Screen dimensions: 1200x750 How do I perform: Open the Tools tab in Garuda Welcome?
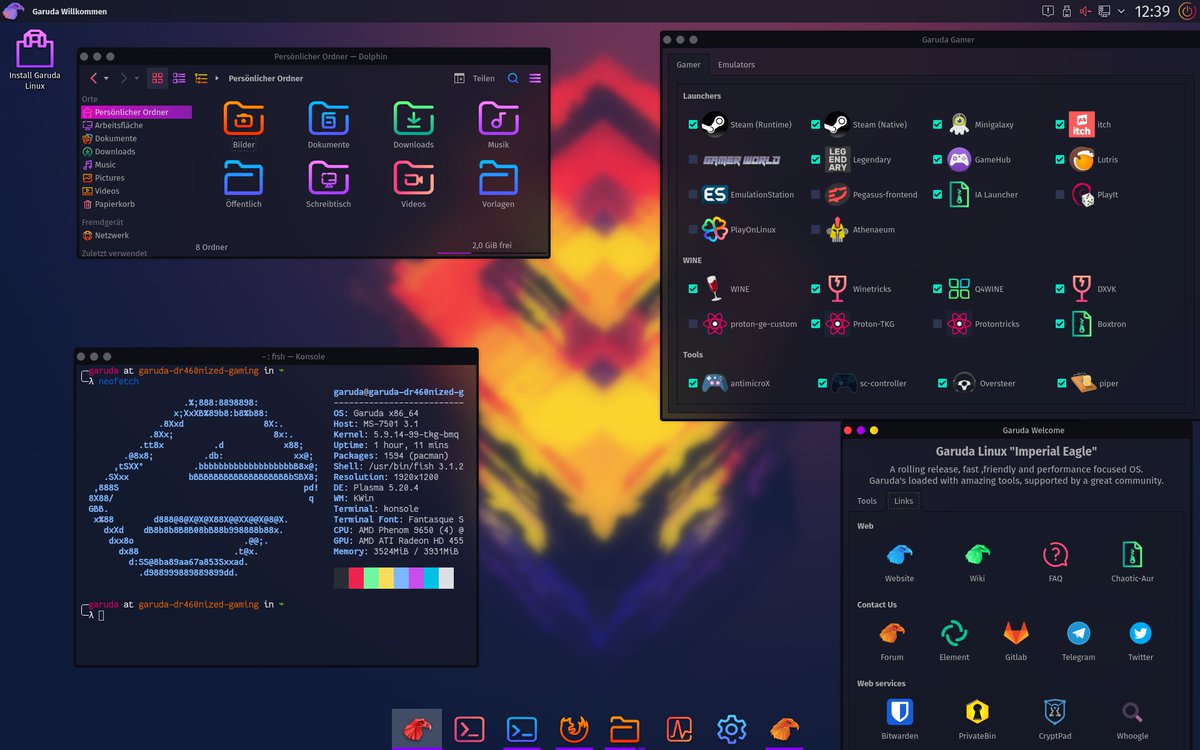point(866,500)
